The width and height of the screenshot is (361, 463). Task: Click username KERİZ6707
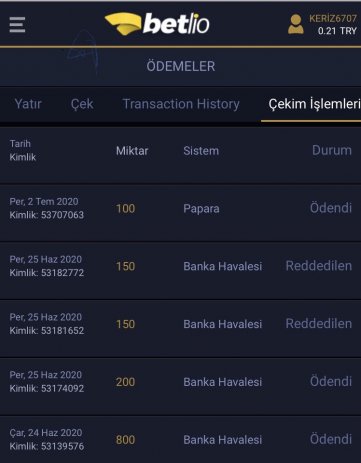pos(333,18)
